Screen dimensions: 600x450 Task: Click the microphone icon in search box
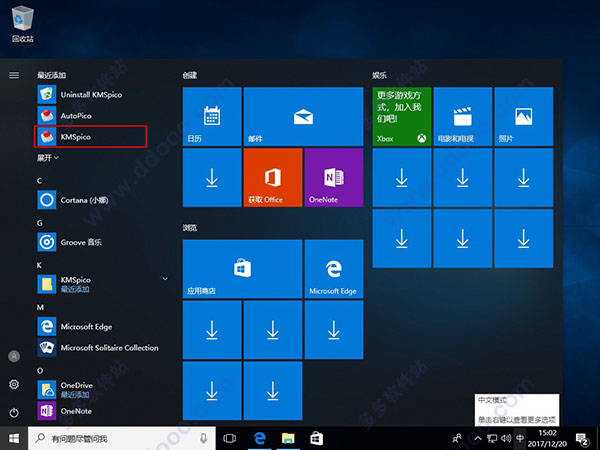click(204, 439)
